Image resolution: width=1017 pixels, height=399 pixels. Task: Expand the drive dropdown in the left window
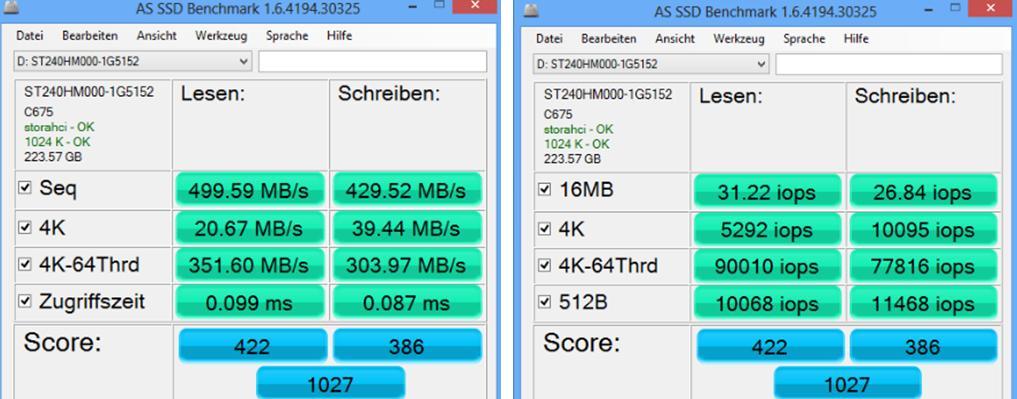pyautogui.click(x=244, y=62)
